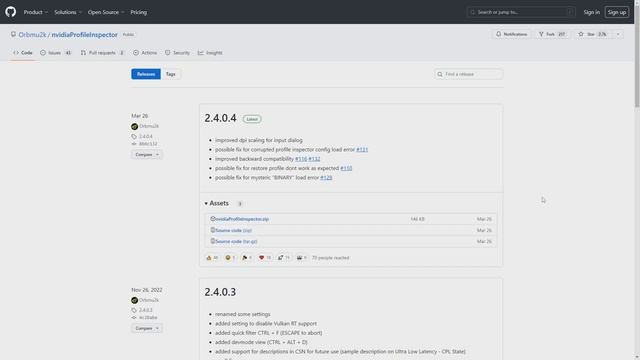Open issue #130 link
Screen dimensions: 640x360
click(346, 168)
